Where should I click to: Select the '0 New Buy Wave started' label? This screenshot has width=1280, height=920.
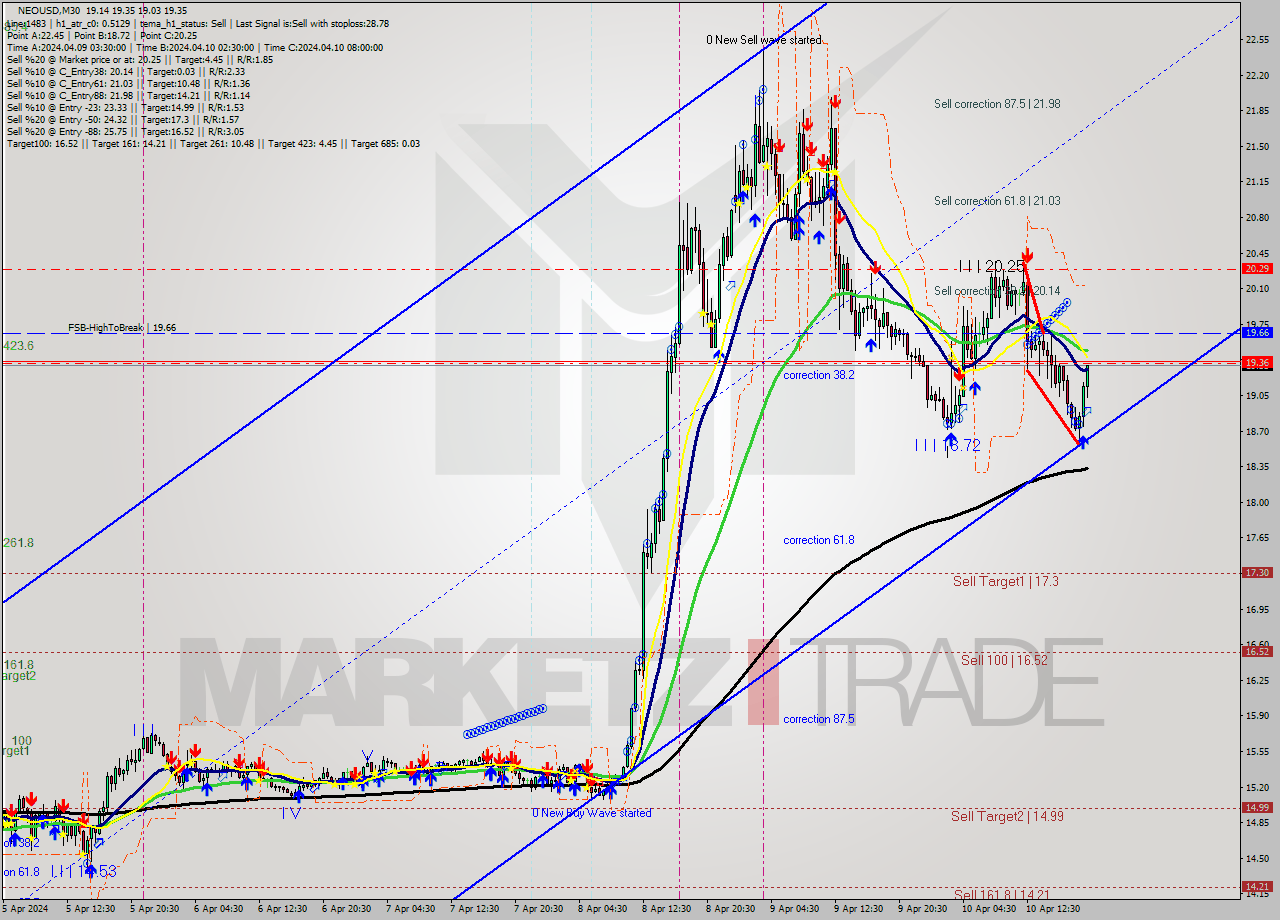click(592, 812)
